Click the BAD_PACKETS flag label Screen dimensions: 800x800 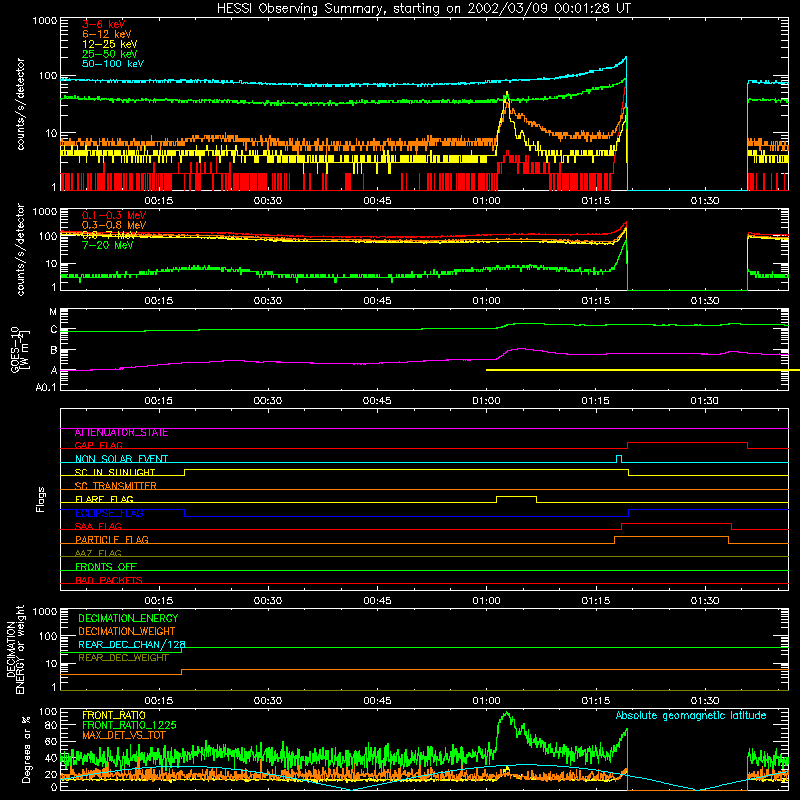pyautogui.click(x=109, y=580)
